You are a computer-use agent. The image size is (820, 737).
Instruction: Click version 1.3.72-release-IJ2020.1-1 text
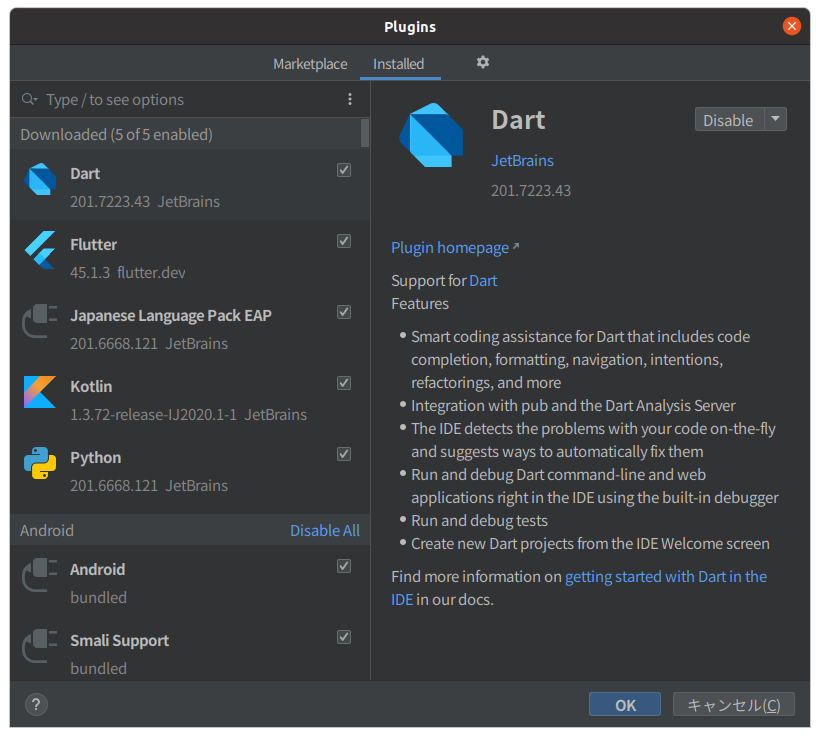click(x=154, y=415)
